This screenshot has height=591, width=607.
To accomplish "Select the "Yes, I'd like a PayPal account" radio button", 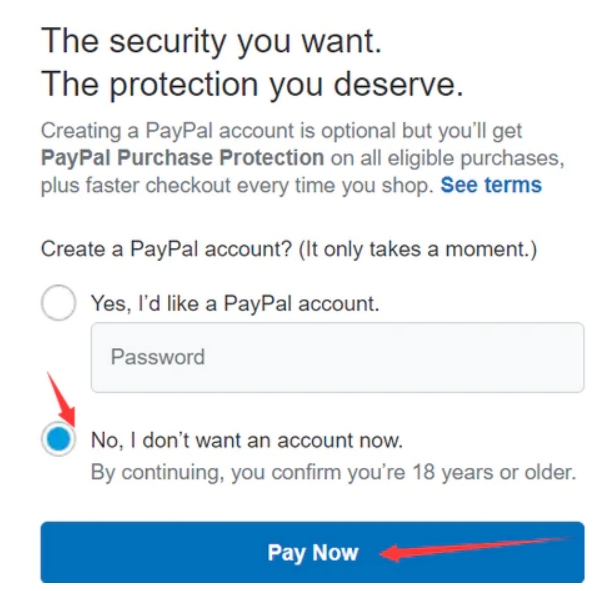I will tap(59, 304).
